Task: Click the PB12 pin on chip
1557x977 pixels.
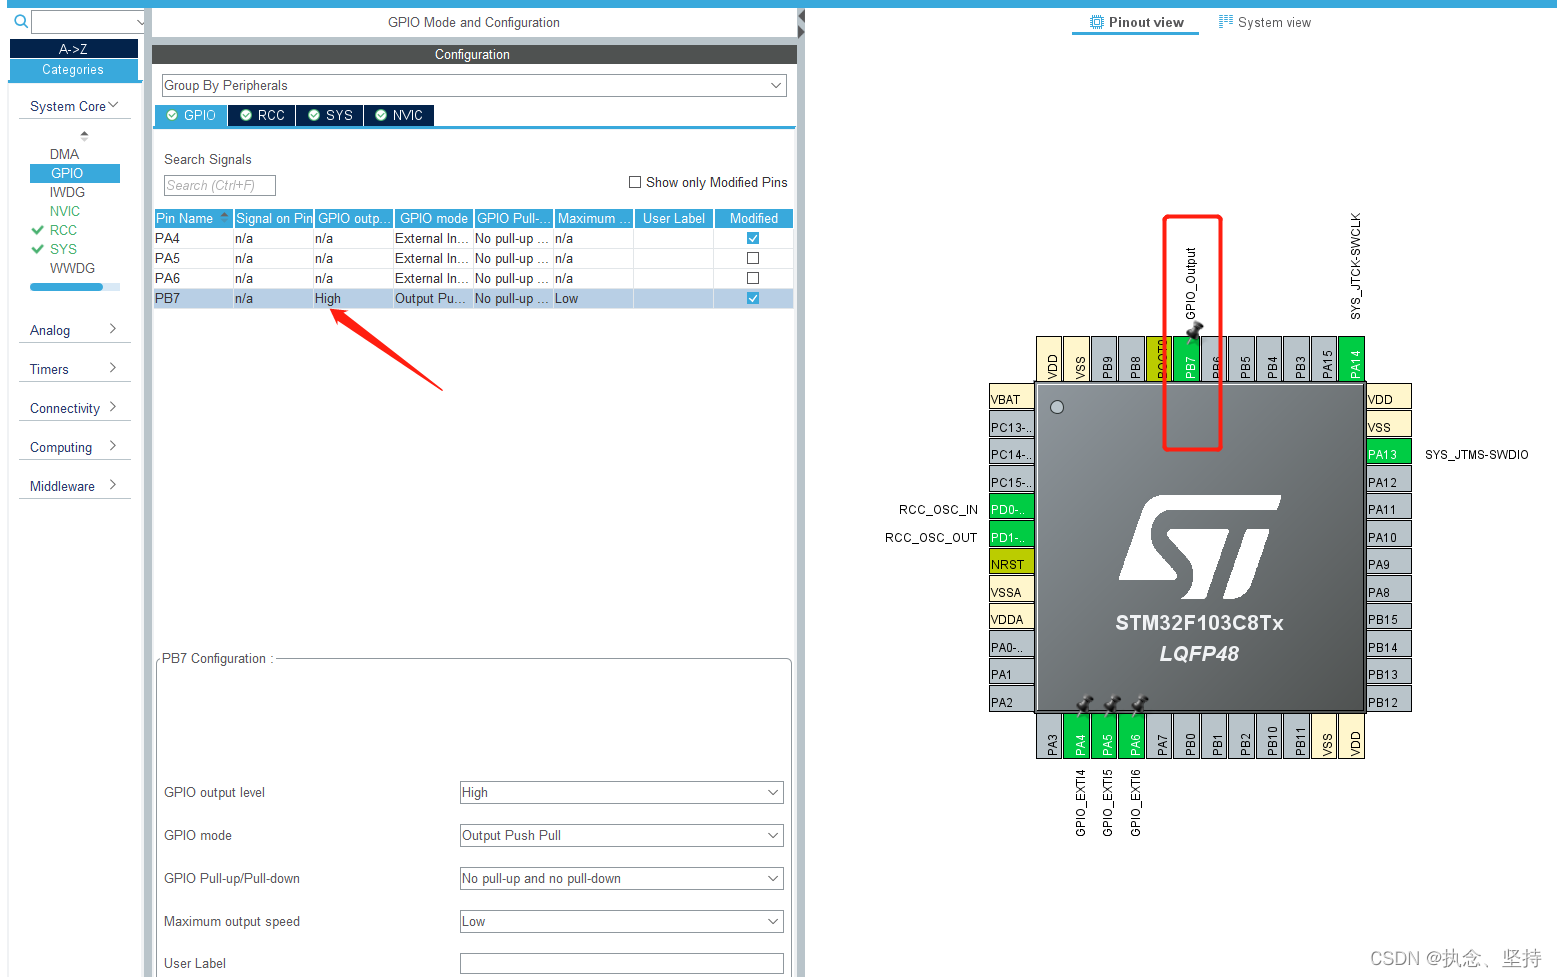Action: (x=1389, y=700)
